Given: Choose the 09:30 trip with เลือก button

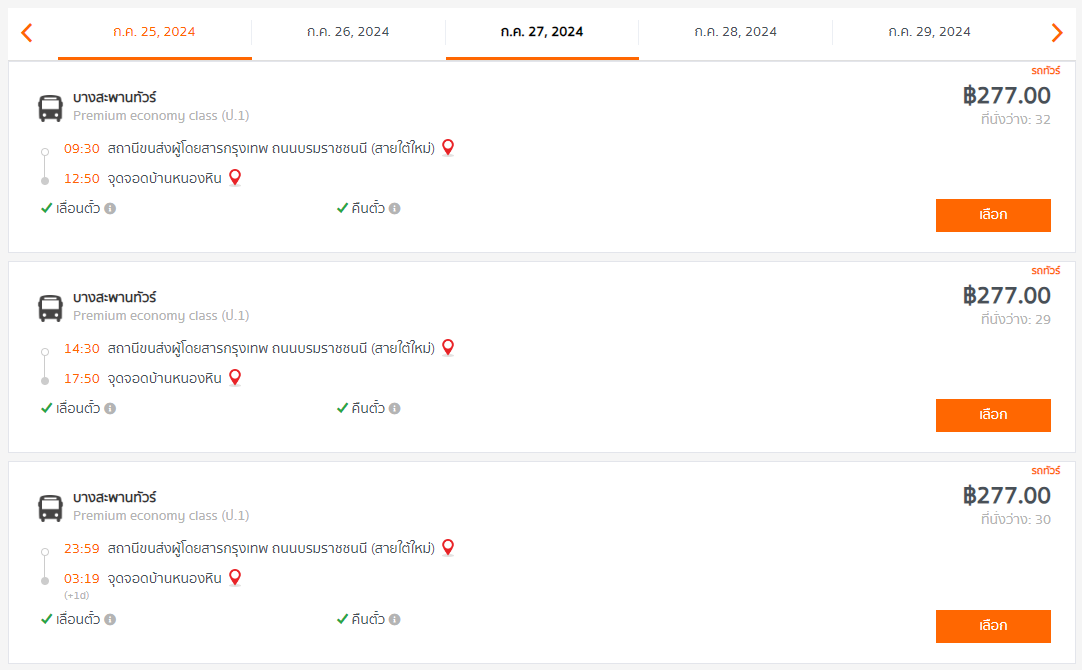Looking at the screenshot, I should pyautogui.click(x=993, y=215).
